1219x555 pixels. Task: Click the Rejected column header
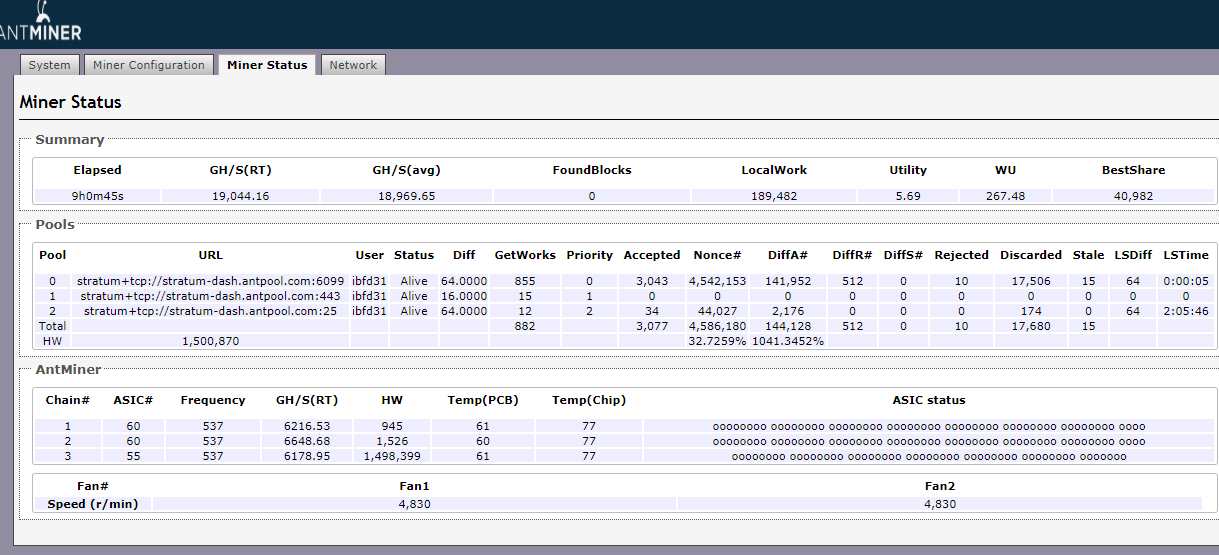[x=961, y=255]
